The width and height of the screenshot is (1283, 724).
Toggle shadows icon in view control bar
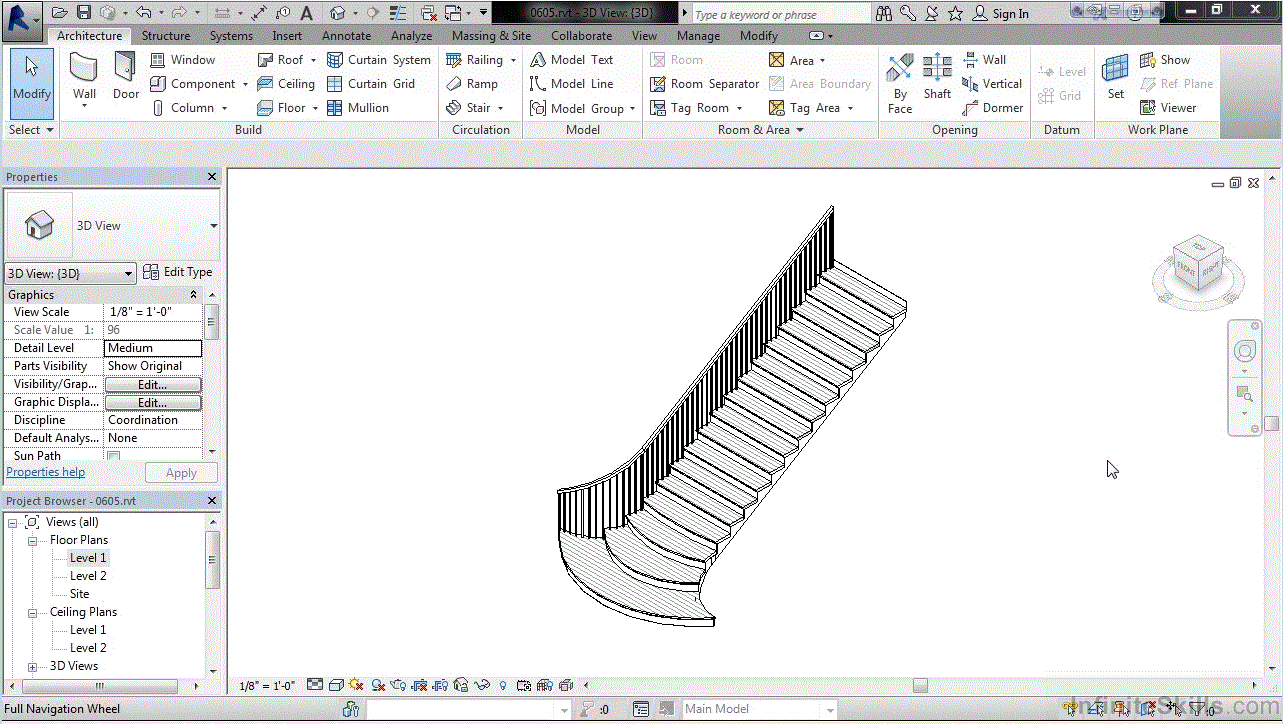click(x=378, y=685)
